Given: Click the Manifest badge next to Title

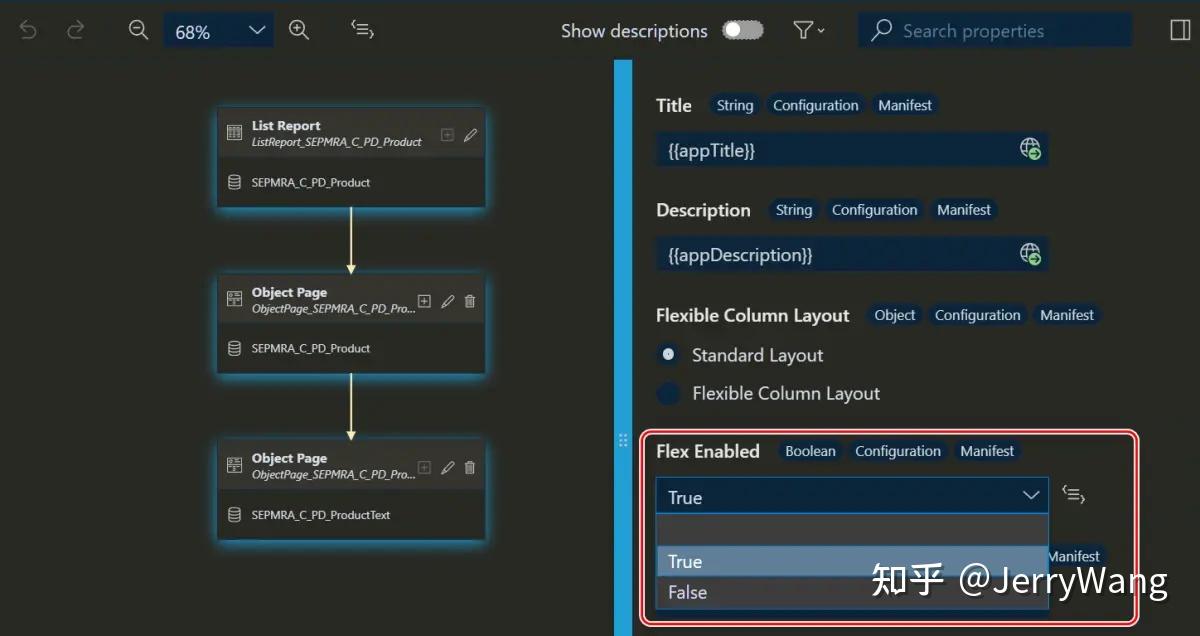Looking at the screenshot, I should tap(904, 104).
